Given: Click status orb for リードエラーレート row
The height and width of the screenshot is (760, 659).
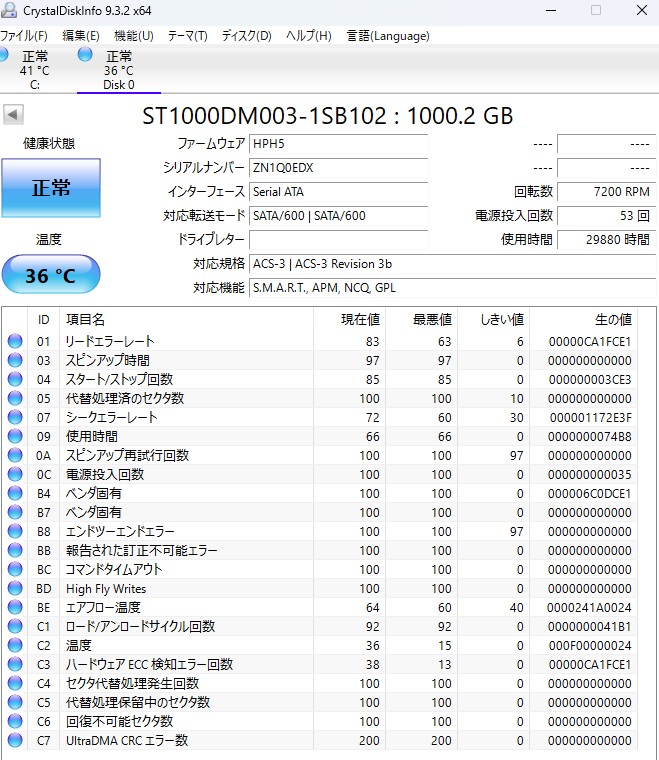Looking at the screenshot, I should tap(15, 341).
